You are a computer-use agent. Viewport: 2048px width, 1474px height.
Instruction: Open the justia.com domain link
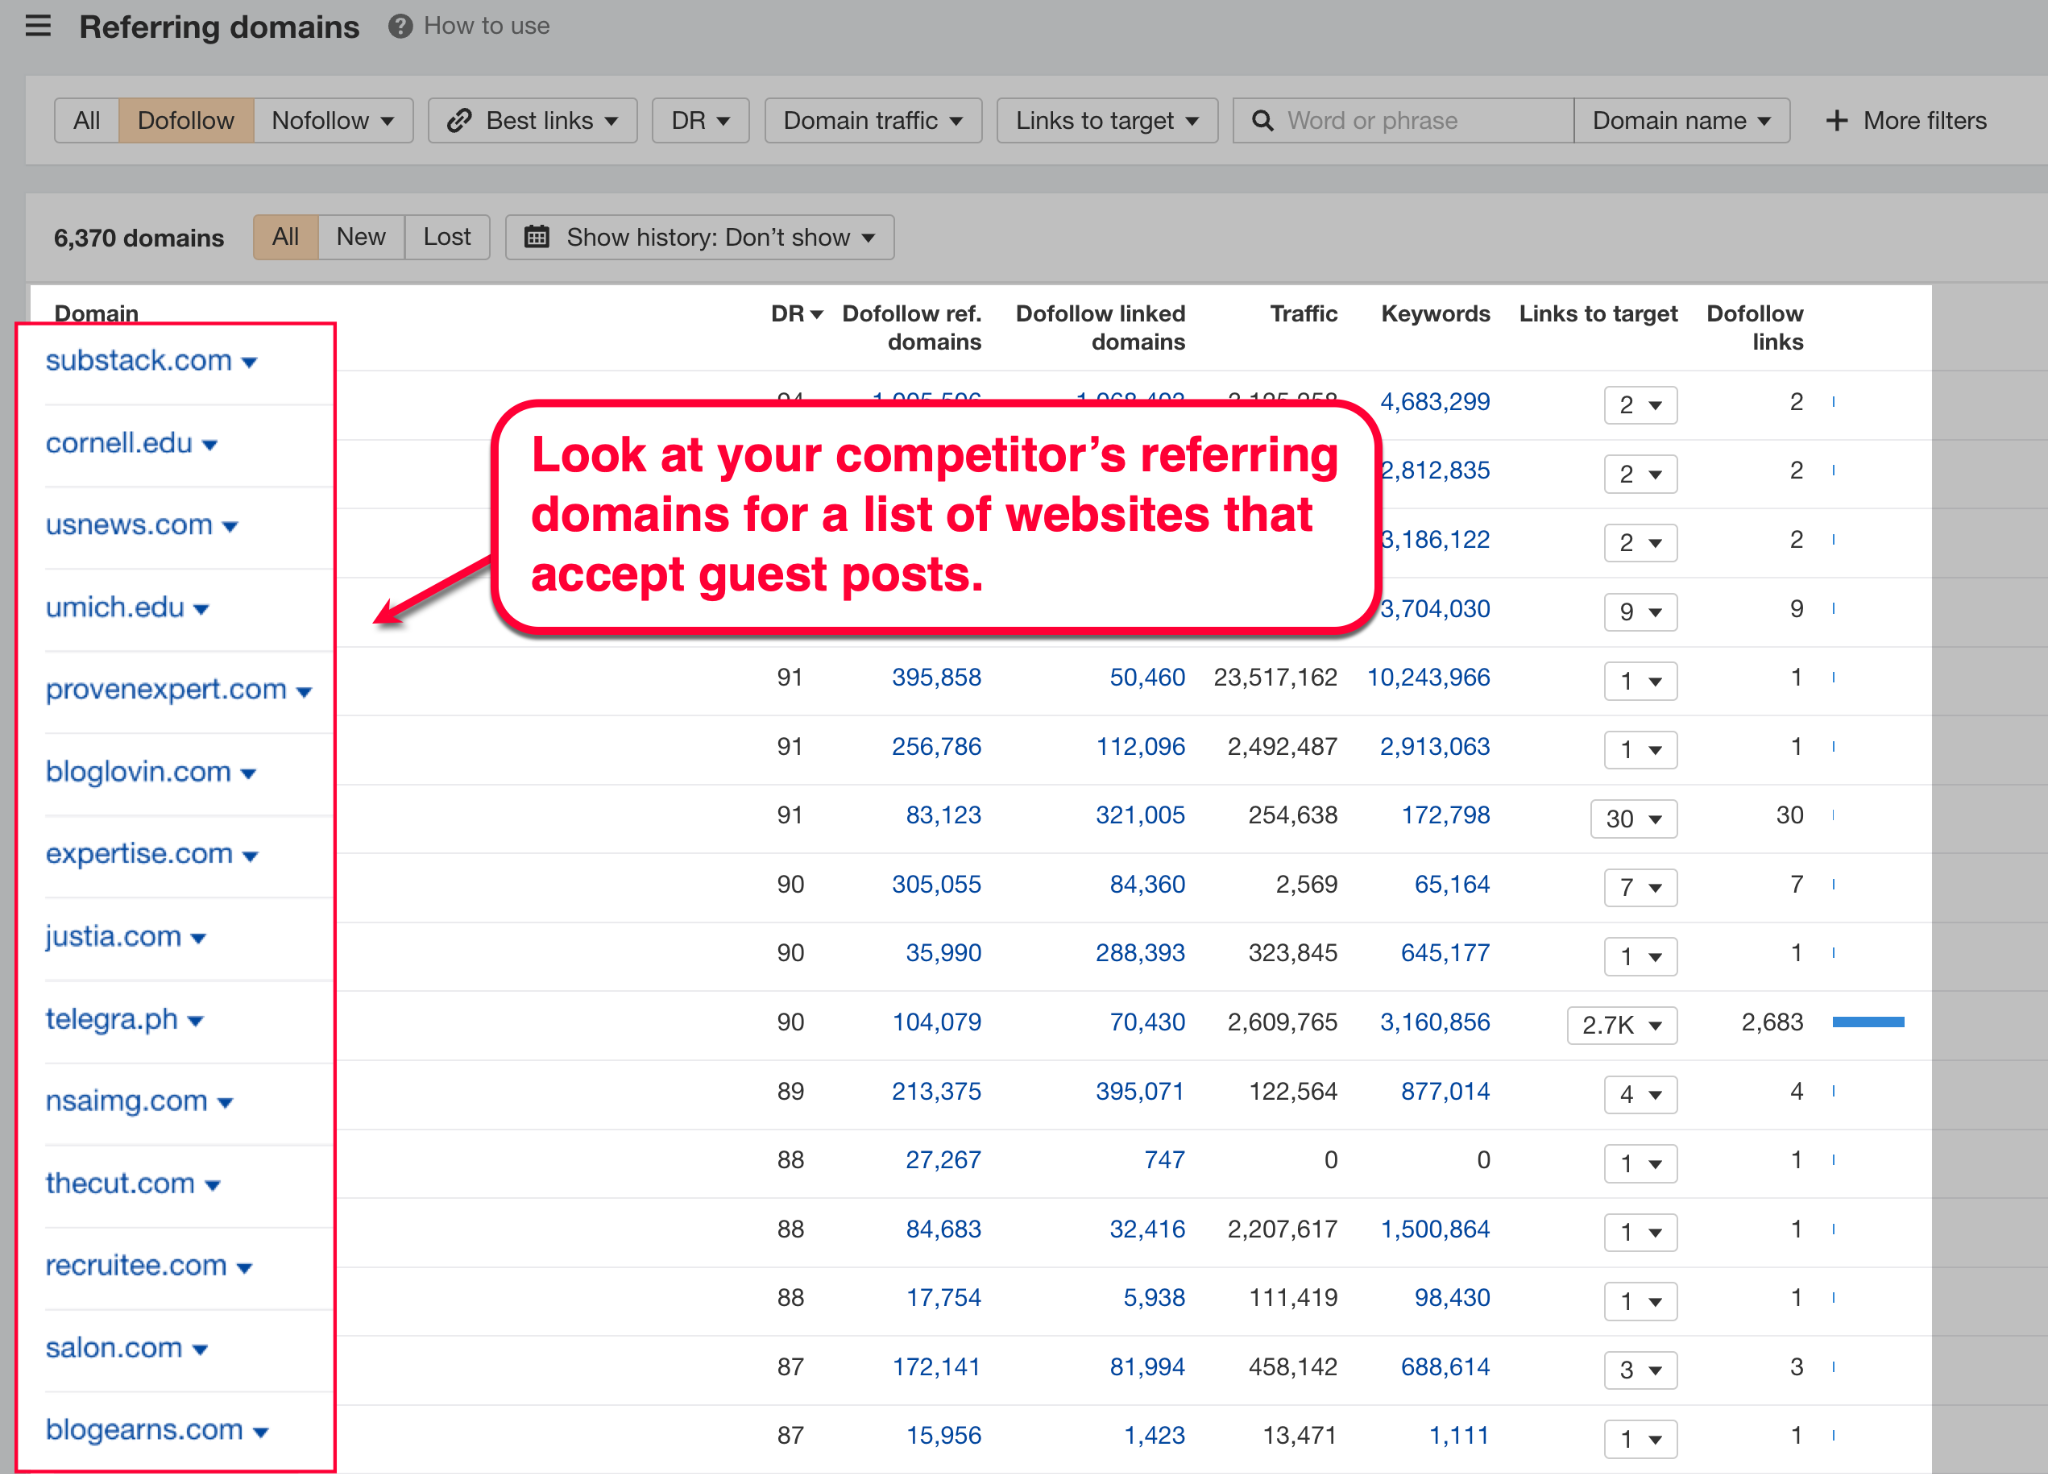[x=114, y=937]
